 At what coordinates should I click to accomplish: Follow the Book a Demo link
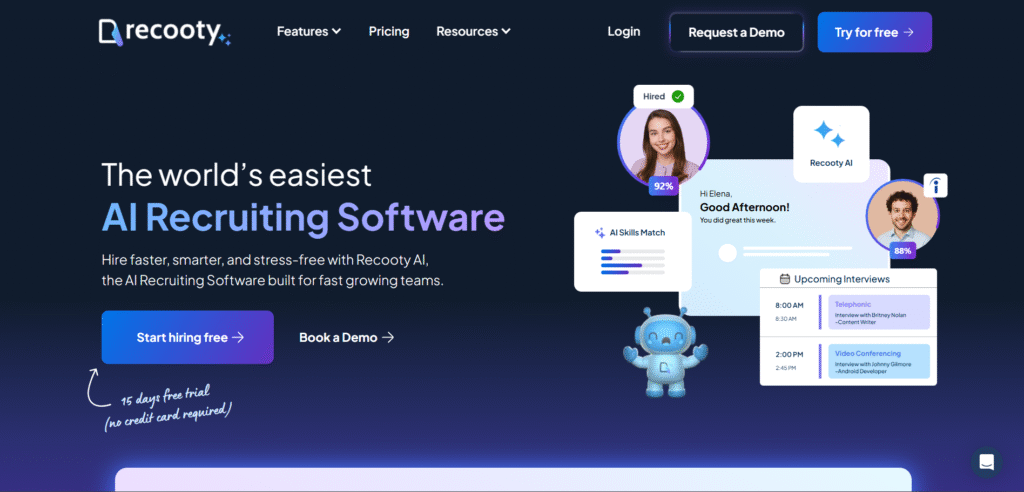[346, 338]
